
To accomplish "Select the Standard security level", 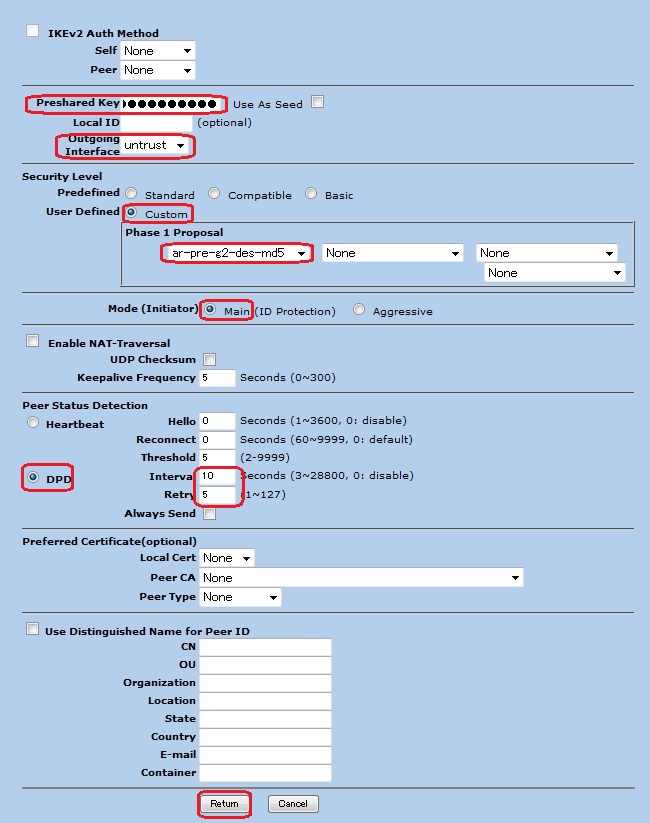I will [x=131, y=194].
